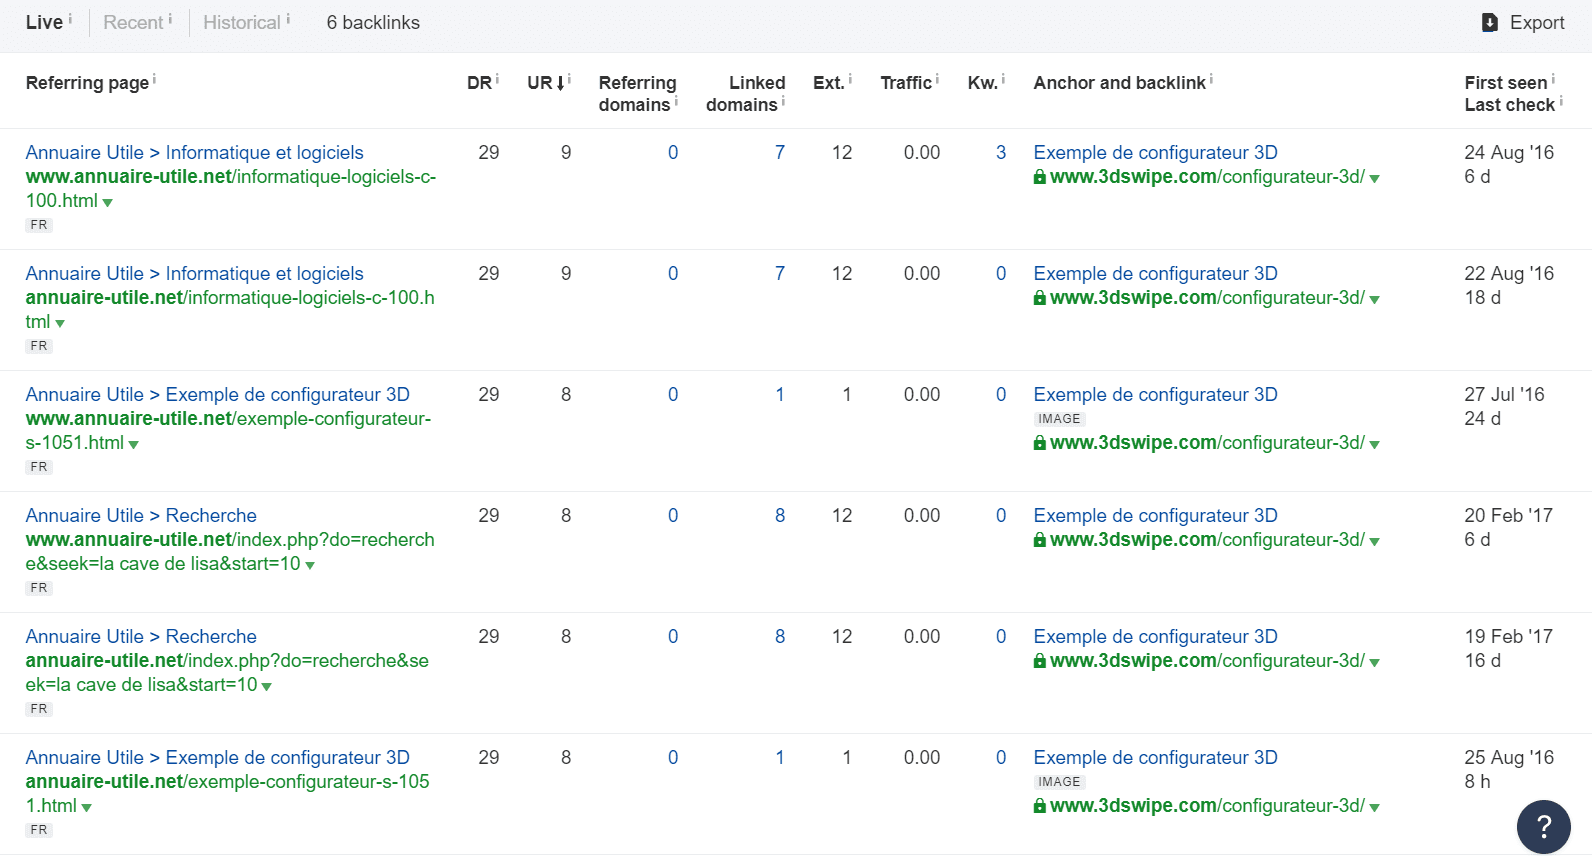Switch to the Historical tab
Viewport: 1592px width, 856px height.
coord(241,23)
